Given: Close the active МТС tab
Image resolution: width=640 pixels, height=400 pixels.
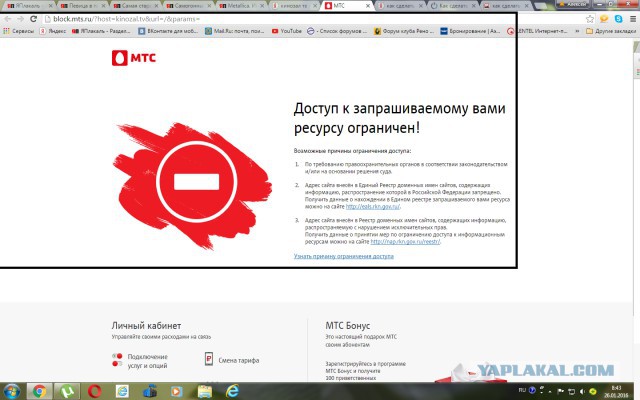Looking at the screenshot, I should click(368, 6).
